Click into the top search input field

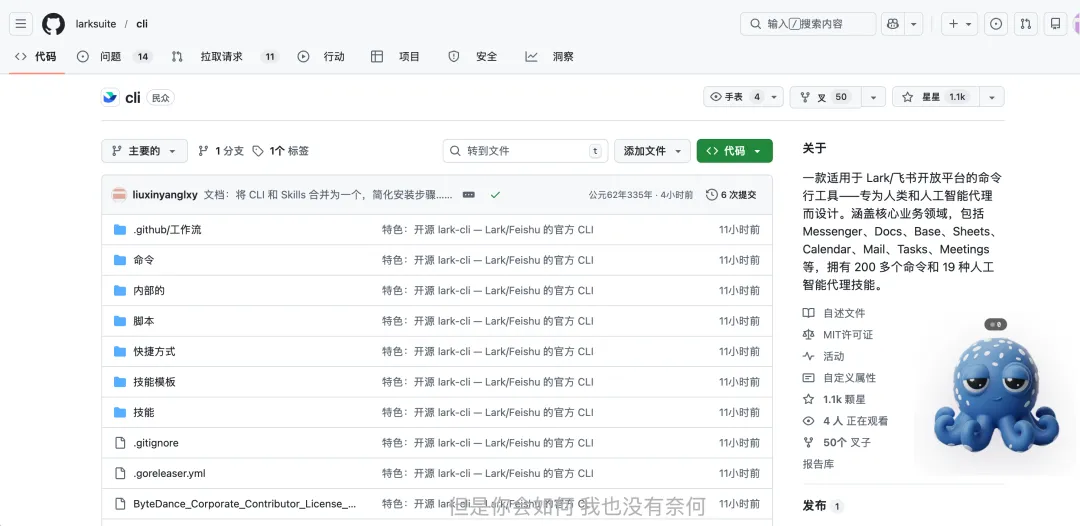pyautogui.click(x=808, y=24)
